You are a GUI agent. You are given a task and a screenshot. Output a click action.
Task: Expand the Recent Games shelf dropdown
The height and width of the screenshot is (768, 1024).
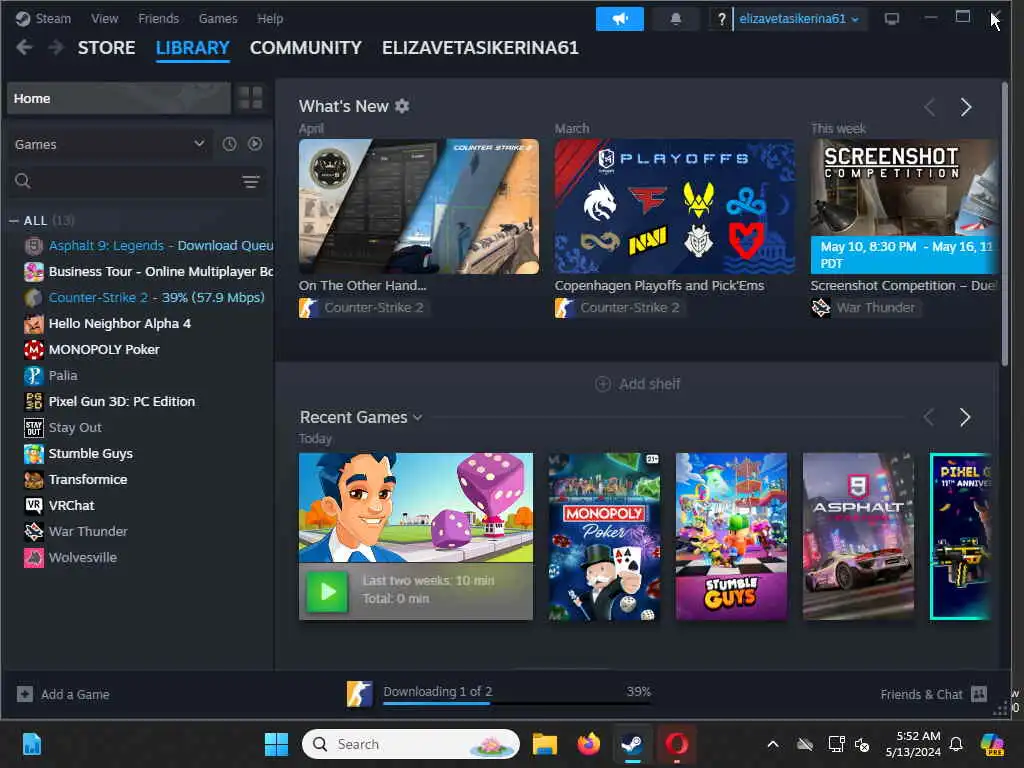point(417,417)
